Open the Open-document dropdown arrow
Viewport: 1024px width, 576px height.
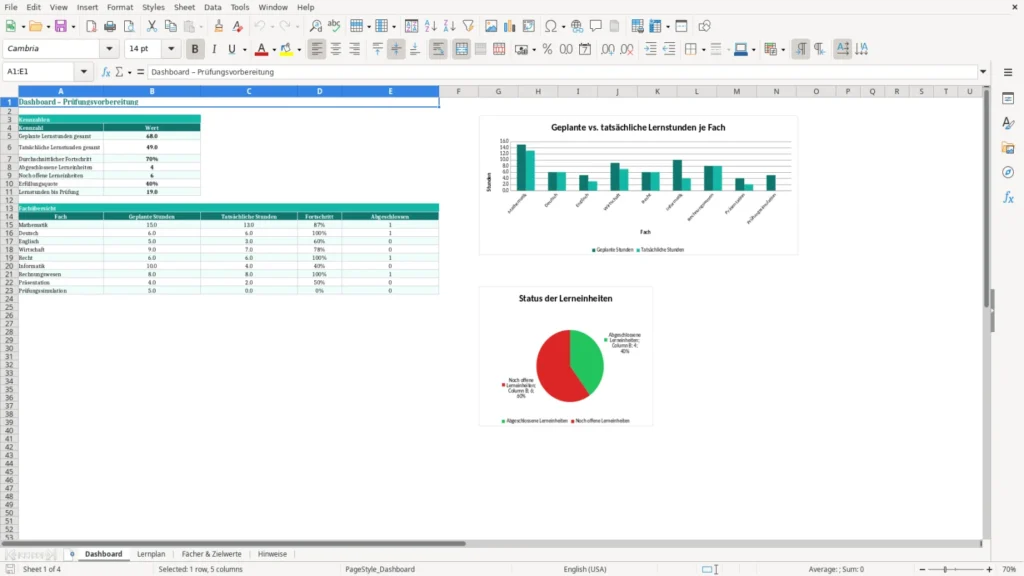(48, 26)
